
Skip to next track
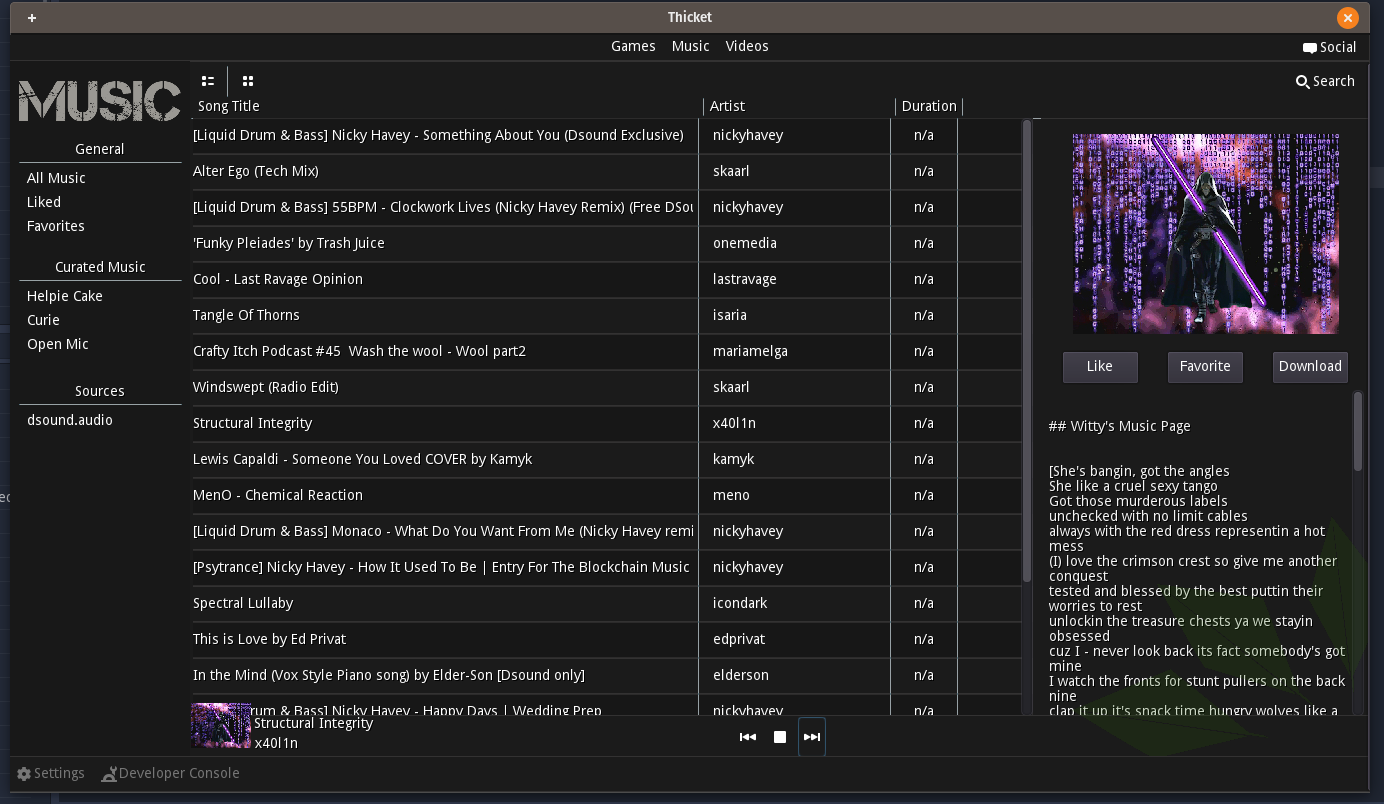click(812, 737)
